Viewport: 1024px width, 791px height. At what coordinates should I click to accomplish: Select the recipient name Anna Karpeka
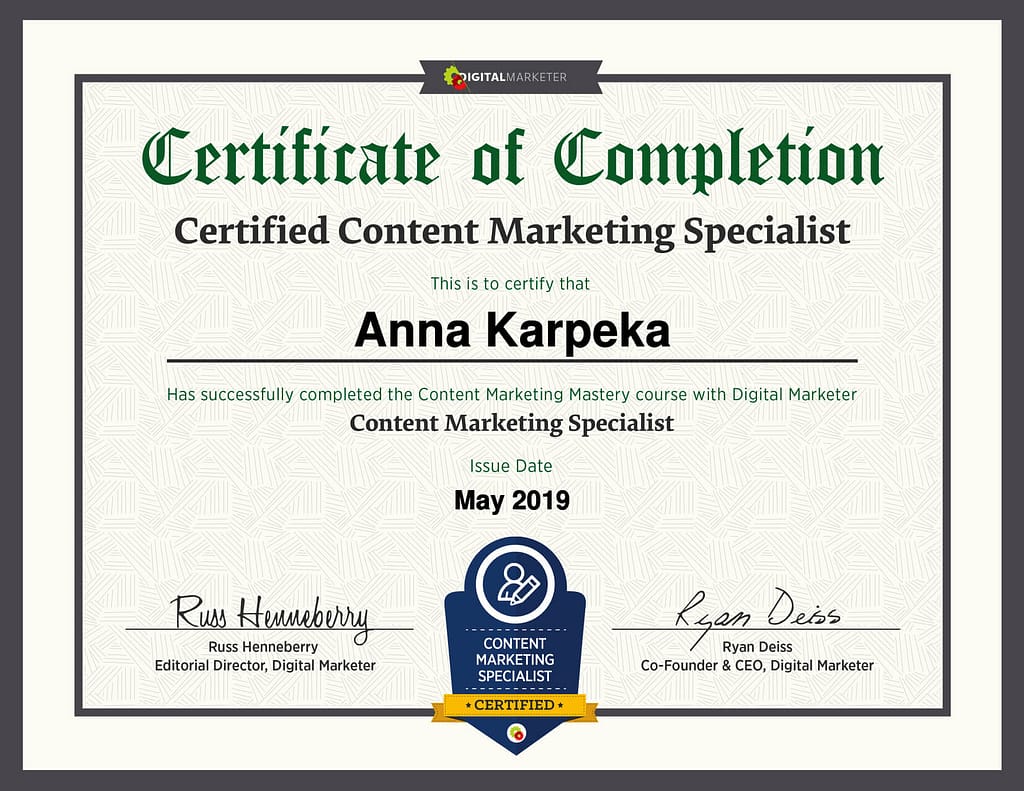pos(512,330)
